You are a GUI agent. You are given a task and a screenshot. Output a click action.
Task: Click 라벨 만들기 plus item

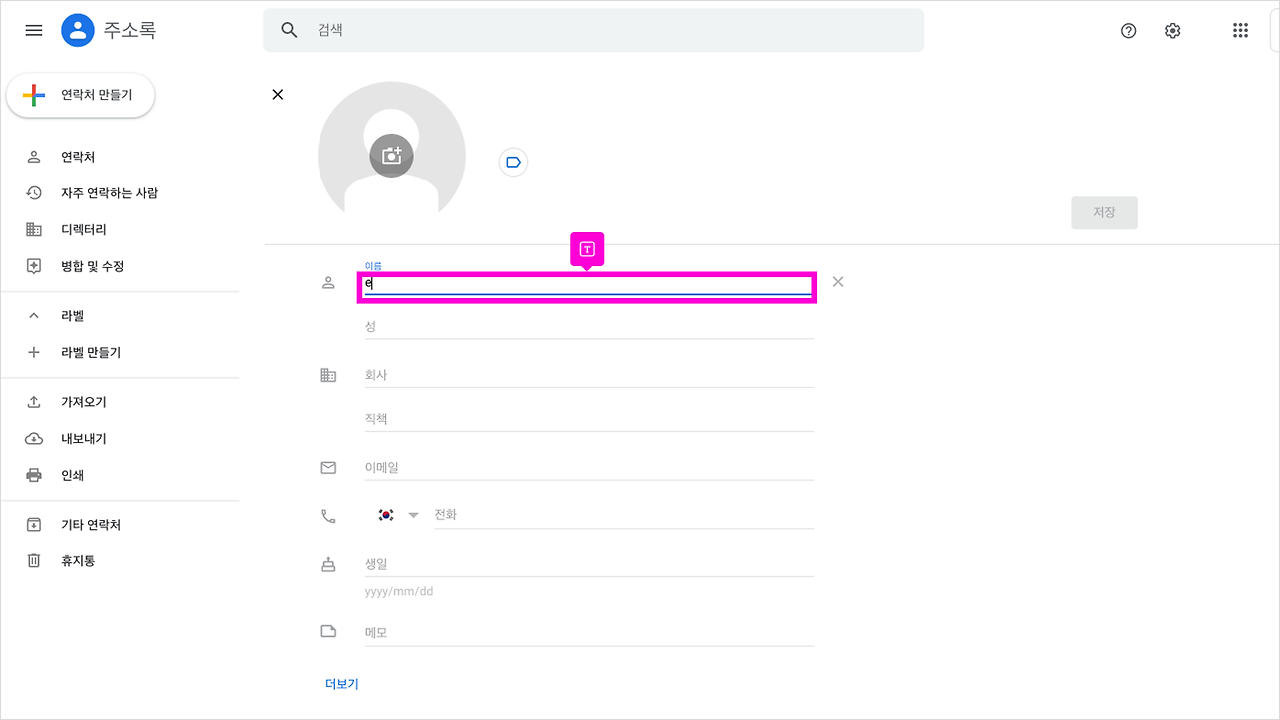click(x=90, y=352)
